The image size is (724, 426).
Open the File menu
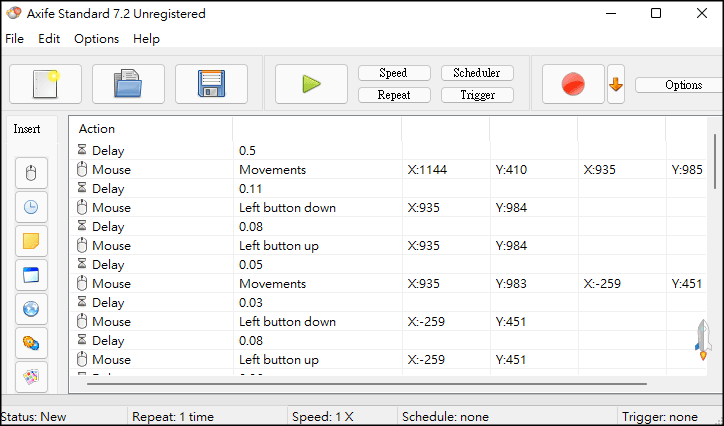14,39
